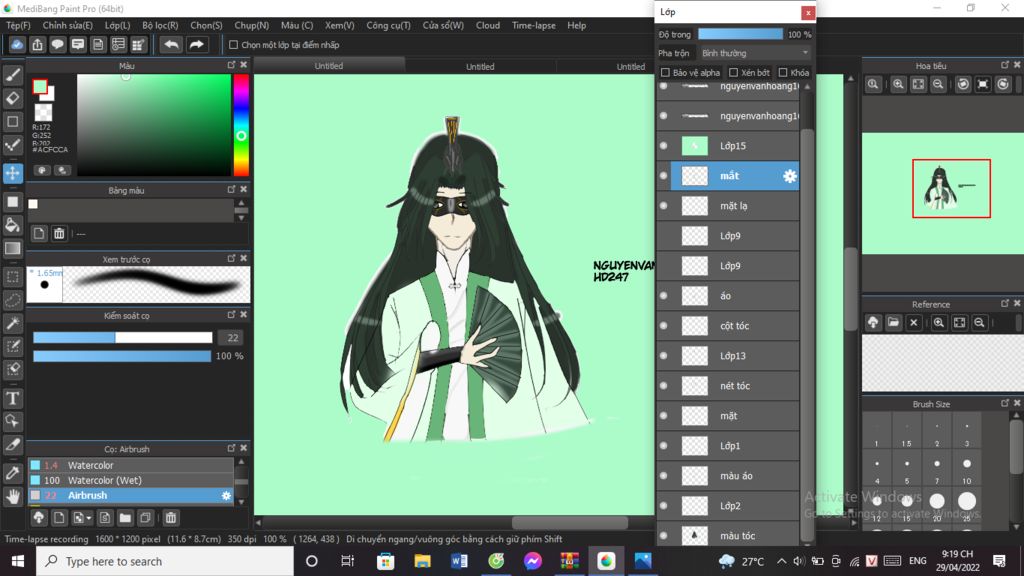Open the Time-lapse menu
Screen dimensions: 1024x576
click(534, 25)
